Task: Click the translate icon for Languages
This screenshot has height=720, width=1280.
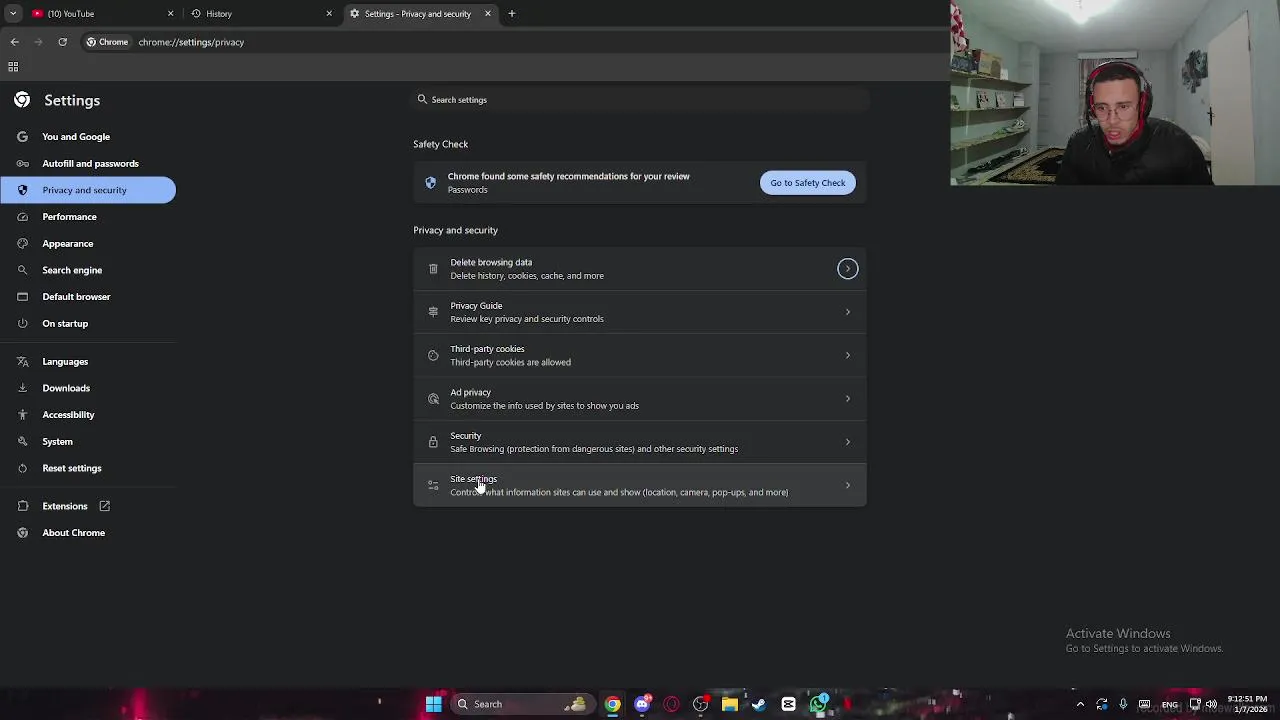Action: (x=22, y=362)
